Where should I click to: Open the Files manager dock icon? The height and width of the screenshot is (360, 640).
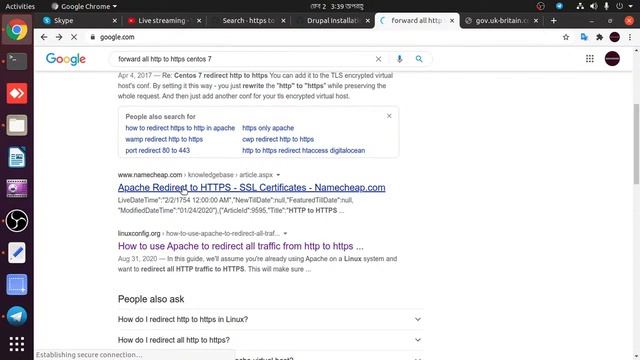point(17,125)
